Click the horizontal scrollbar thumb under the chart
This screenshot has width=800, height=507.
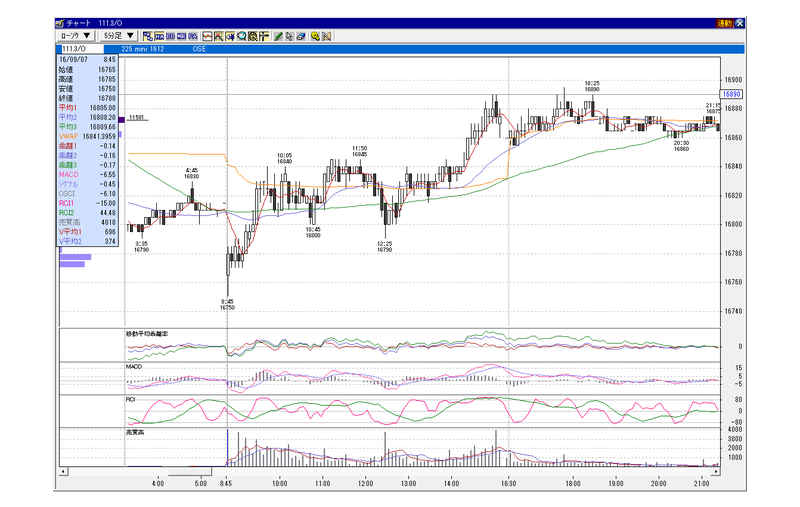[189, 471]
